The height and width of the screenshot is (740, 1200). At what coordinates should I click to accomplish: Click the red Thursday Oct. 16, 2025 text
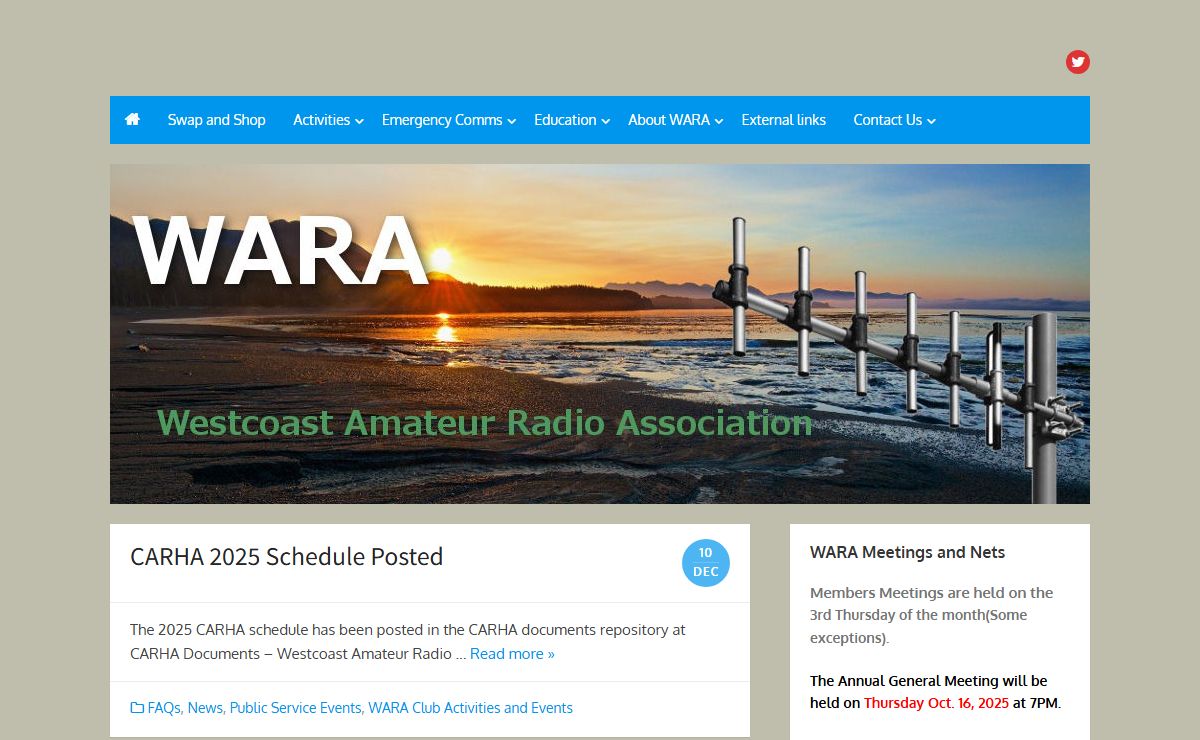coord(936,703)
